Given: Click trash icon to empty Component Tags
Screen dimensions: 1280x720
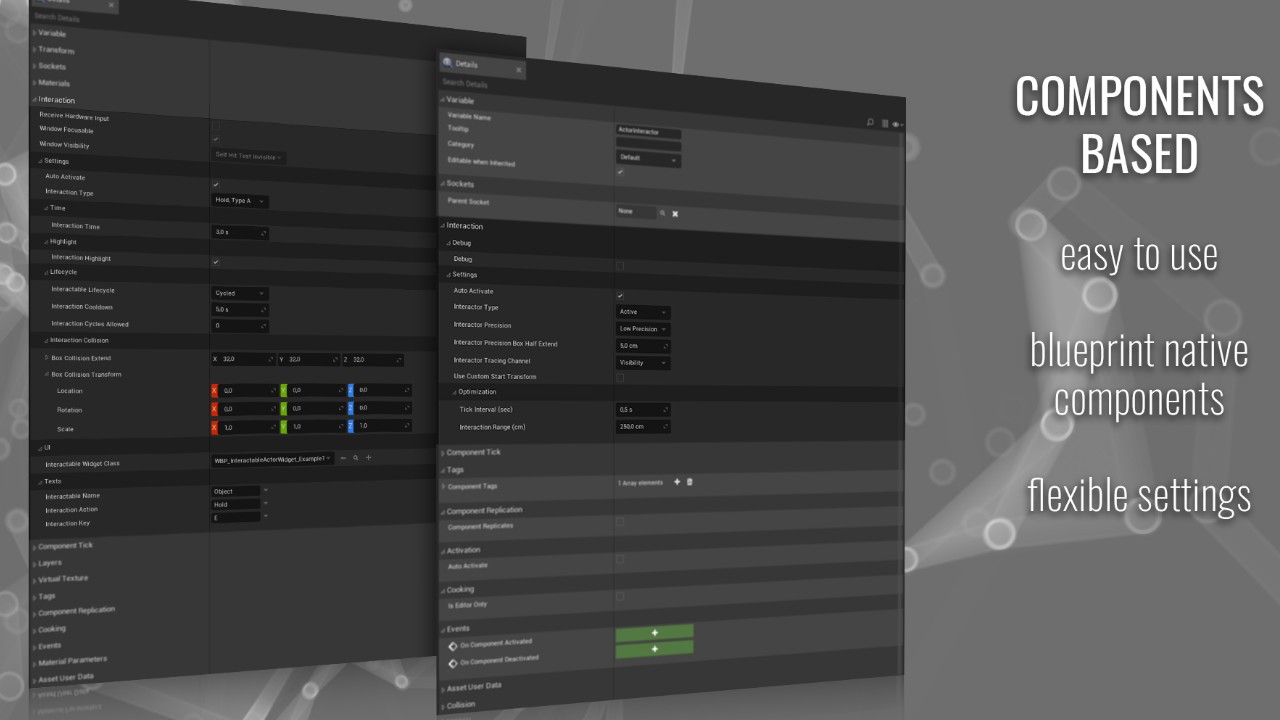Looking at the screenshot, I should tap(690, 482).
